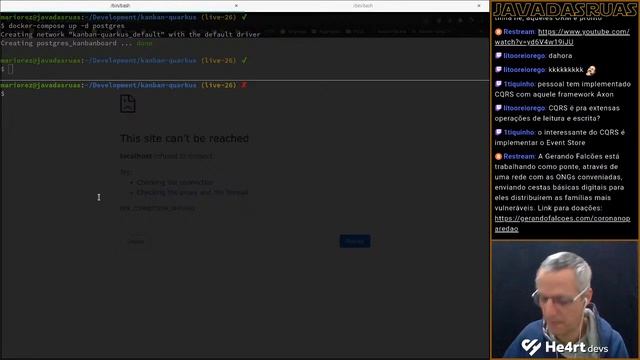640x360 pixels.
Task: Click the '$' prompt in the lower terminal pane
Action: (3, 94)
